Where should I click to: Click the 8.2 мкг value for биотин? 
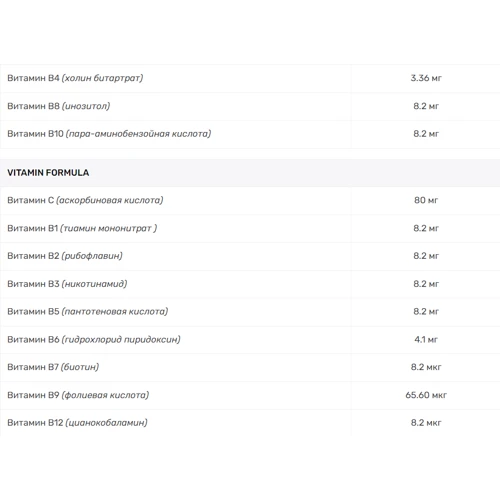coord(426,367)
